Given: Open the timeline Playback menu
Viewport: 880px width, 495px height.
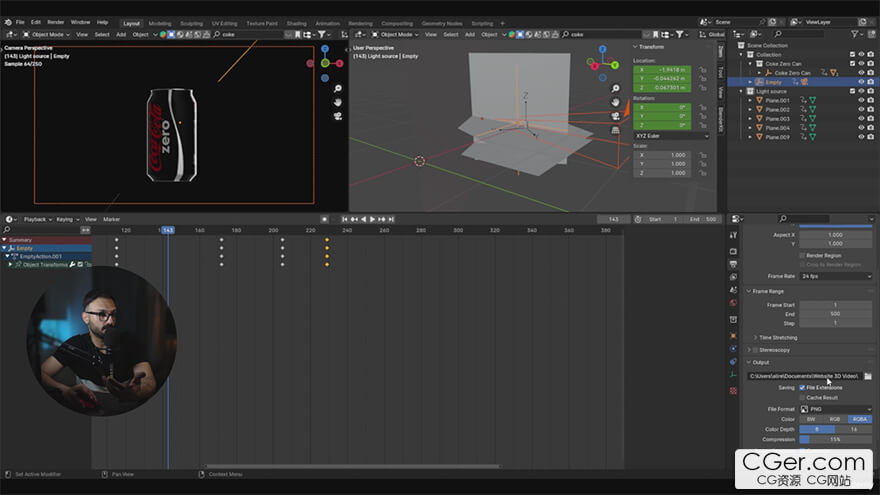Looking at the screenshot, I should 37,219.
